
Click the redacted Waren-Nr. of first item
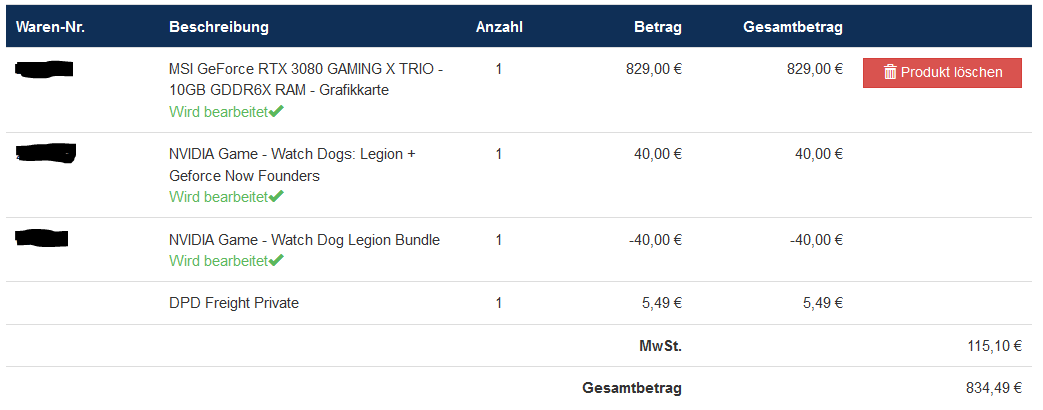43,67
